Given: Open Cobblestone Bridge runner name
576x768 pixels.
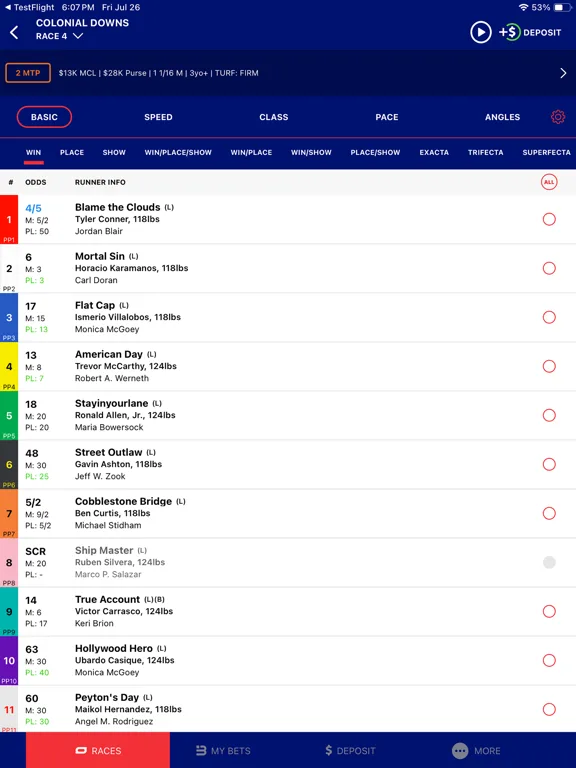Looking at the screenshot, I should pos(123,501).
